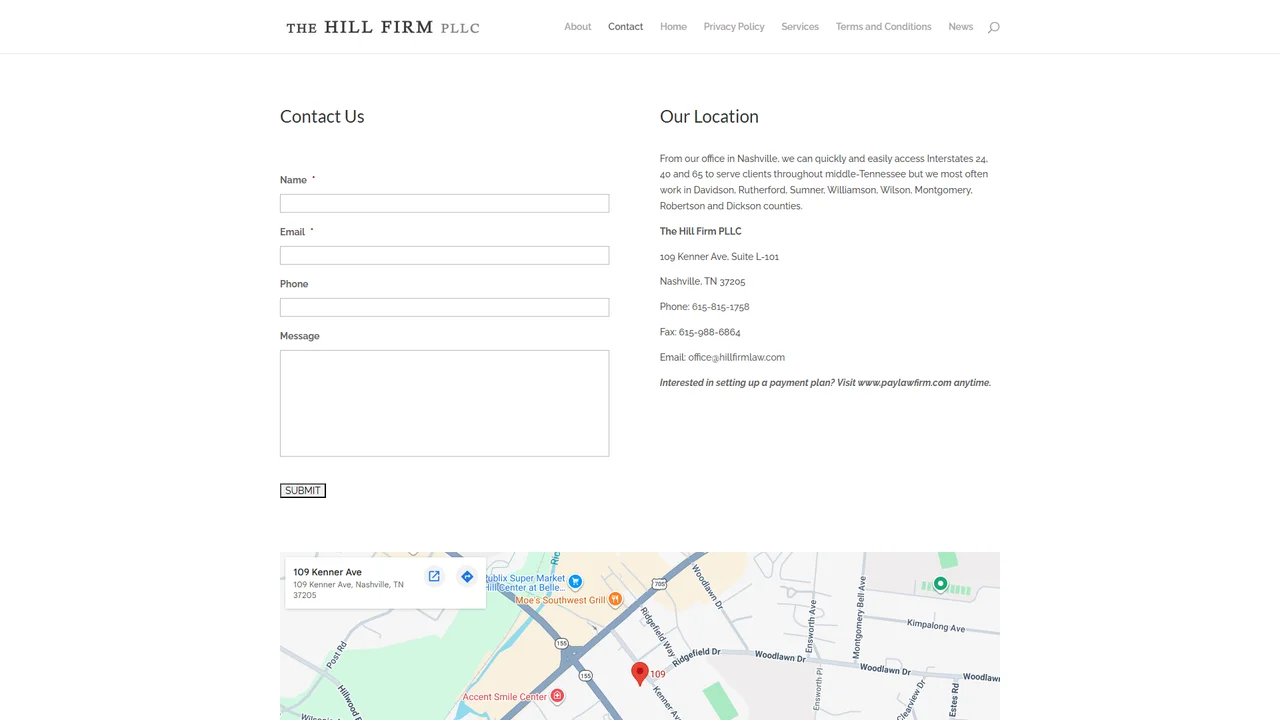Click the Name input field
1280x720 pixels.
[x=444, y=203]
